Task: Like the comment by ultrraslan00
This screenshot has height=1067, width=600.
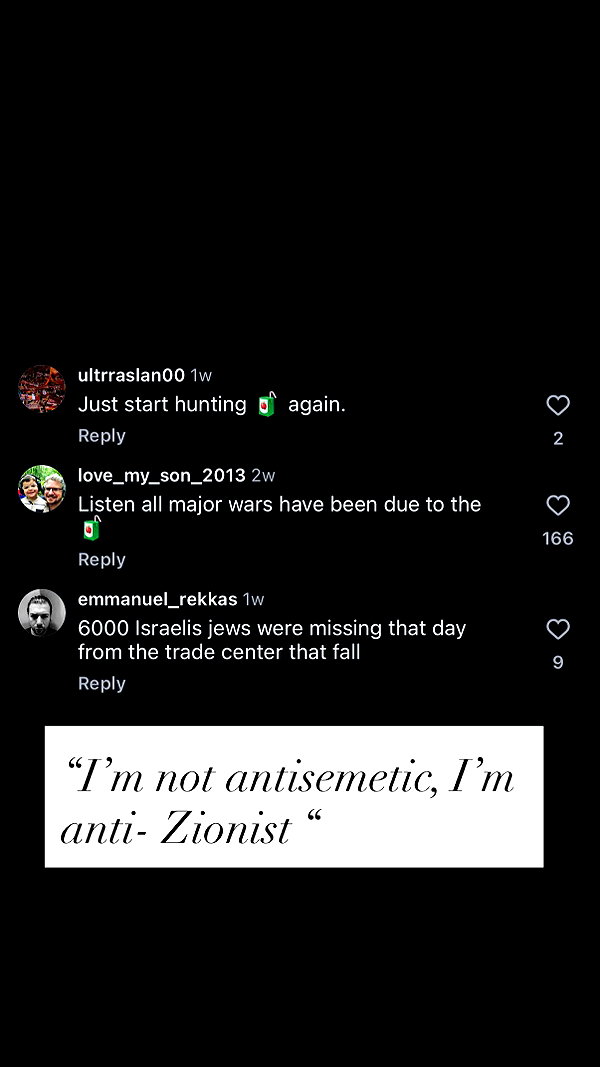Action: (x=558, y=406)
